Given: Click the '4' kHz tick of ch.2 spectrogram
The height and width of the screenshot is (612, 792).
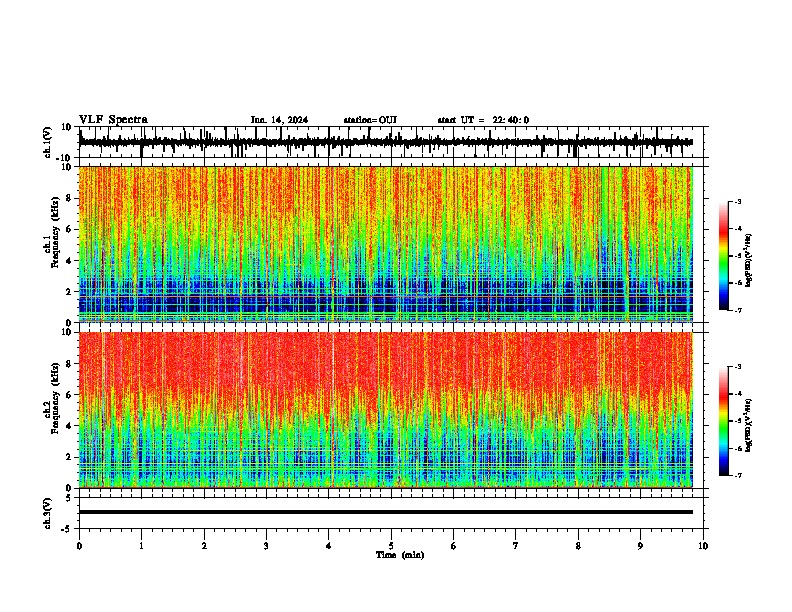Looking at the screenshot, I should click(x=69, y=426).
